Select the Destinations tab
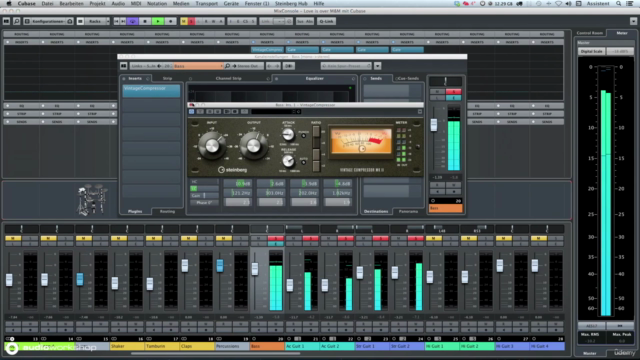Image resolution: width=640 pixels, height=360 pixels. [376, 211]
